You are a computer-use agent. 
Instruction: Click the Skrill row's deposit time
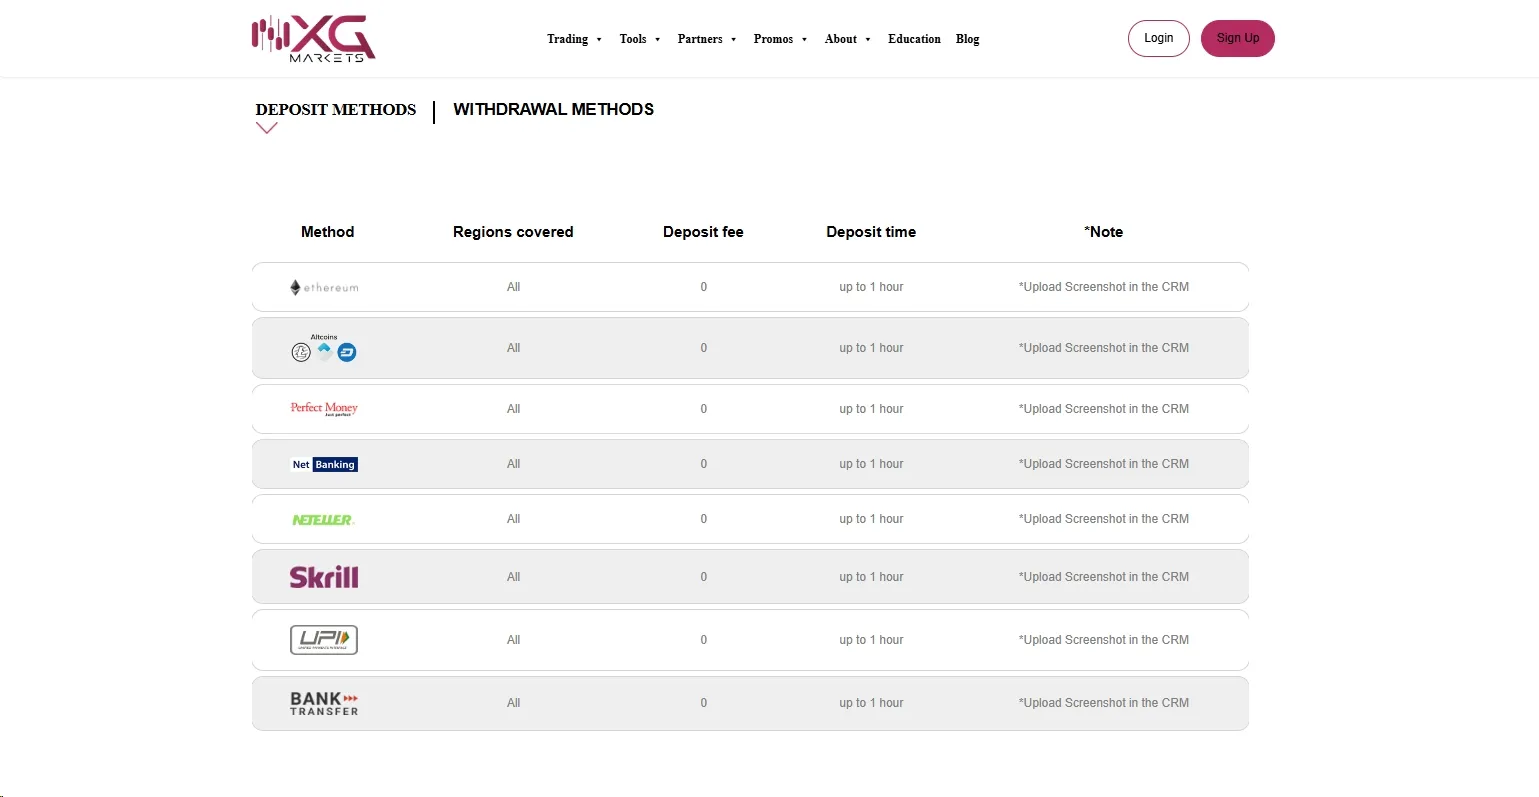871,577
